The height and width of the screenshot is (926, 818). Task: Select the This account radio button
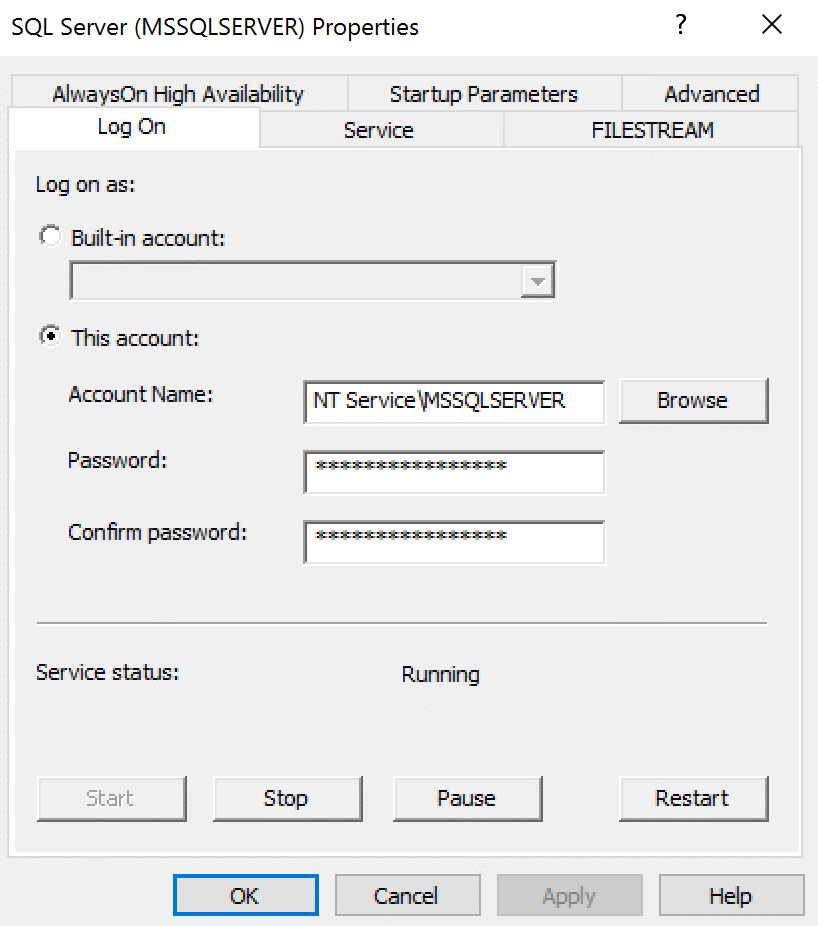pos(50,336)
